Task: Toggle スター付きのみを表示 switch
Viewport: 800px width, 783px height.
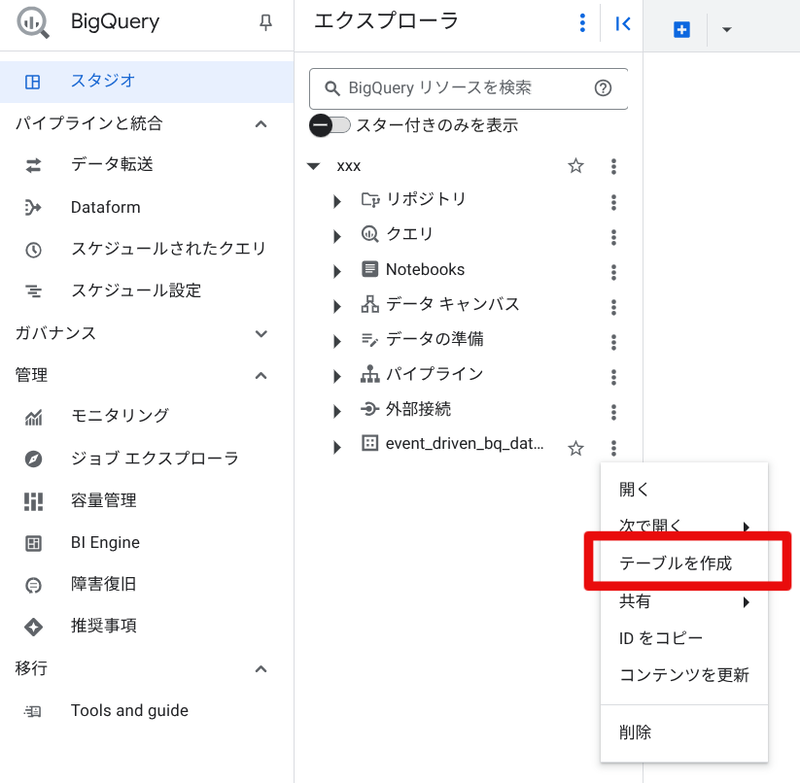Action: pyautogui.click(x=330, y=125)
